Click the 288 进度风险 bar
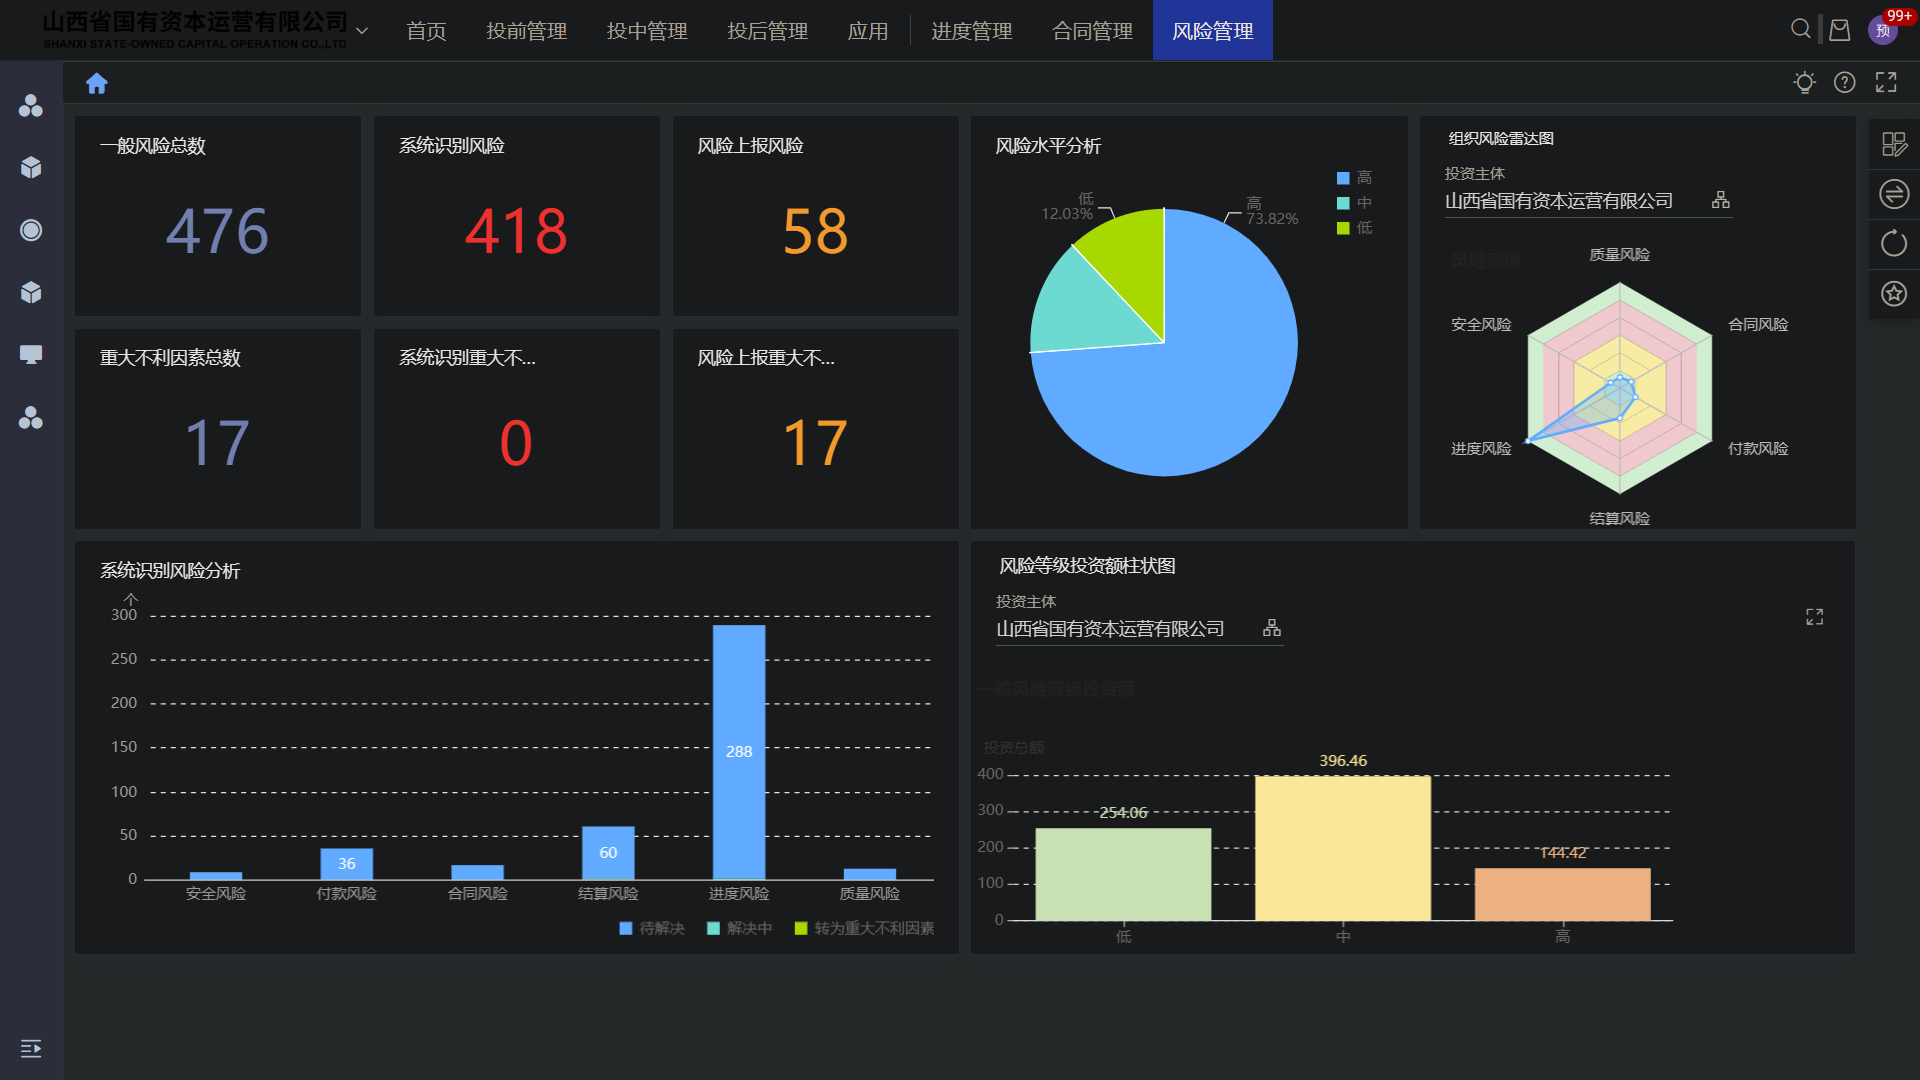The image size is (1920, 1080). [738, 752]
